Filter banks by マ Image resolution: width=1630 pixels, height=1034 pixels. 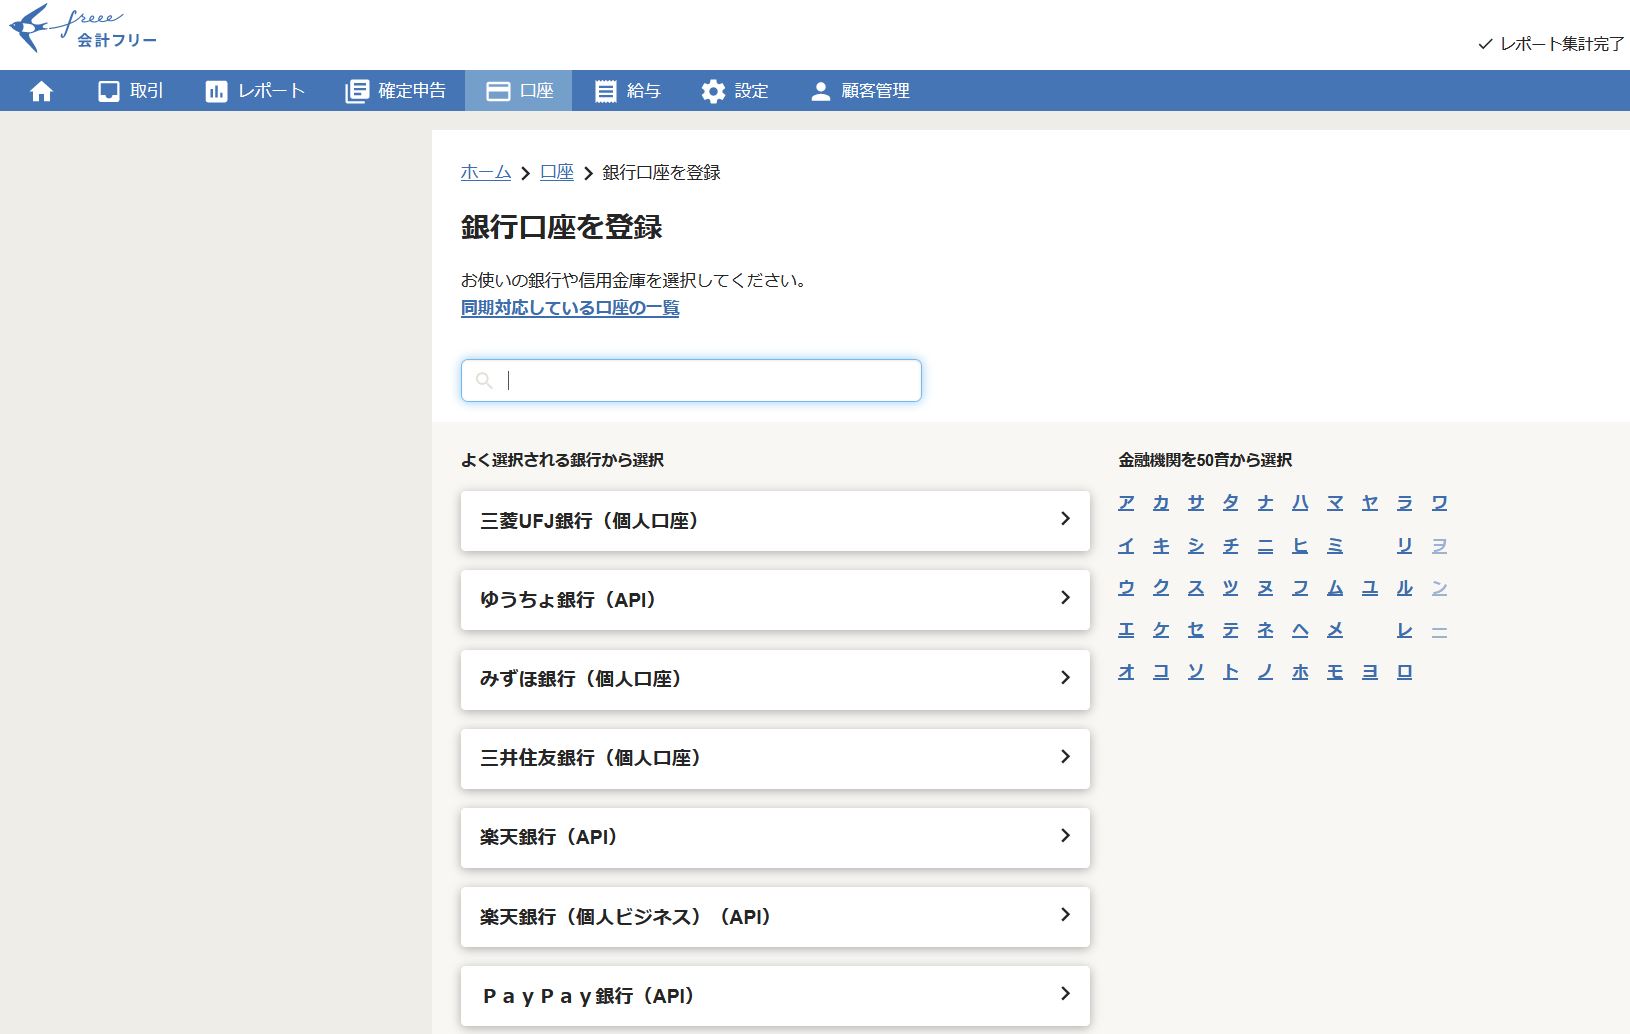1335,503
